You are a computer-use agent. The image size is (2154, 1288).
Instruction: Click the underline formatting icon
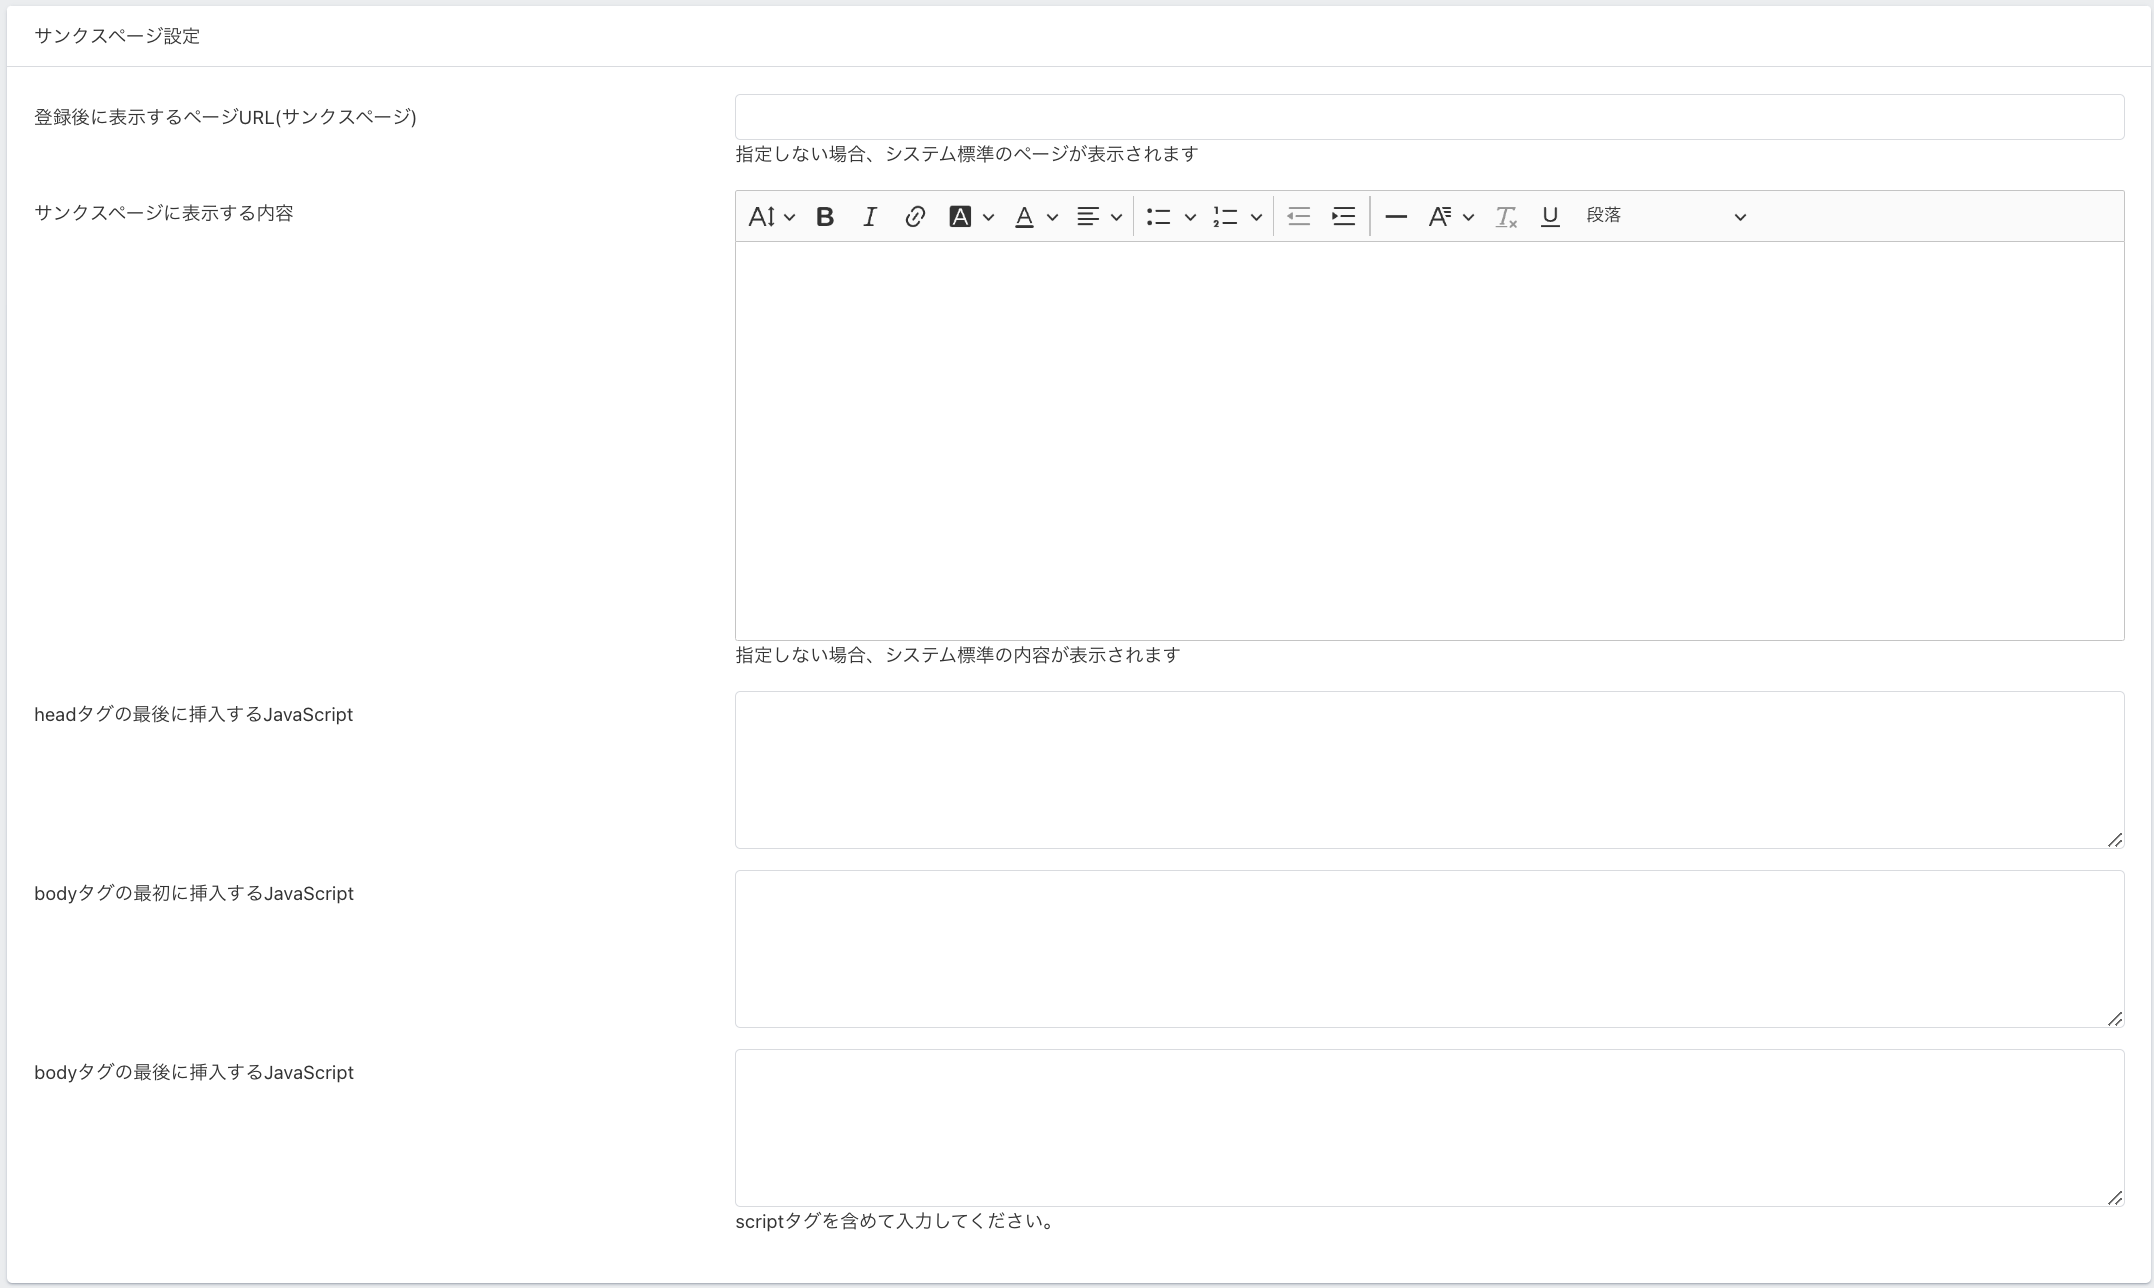tap(1550, 216)
